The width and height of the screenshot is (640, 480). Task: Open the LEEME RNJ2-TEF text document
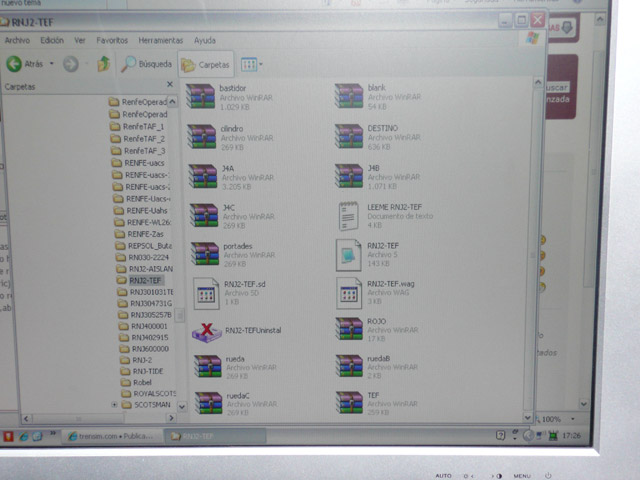click(348, 214)
